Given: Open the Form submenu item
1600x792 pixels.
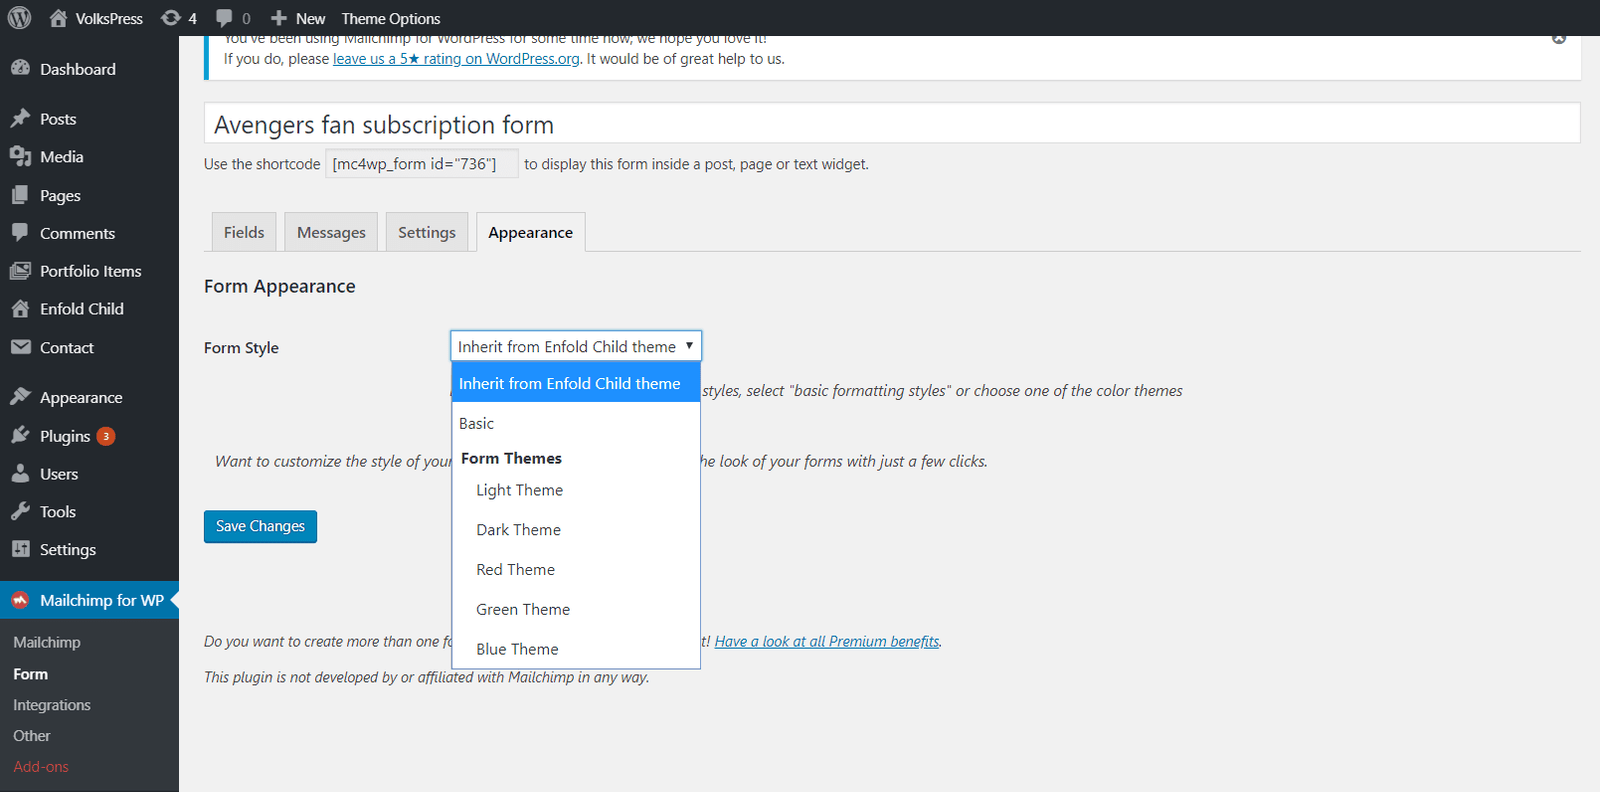Looking at the screenshot, I should pos(30,674).
